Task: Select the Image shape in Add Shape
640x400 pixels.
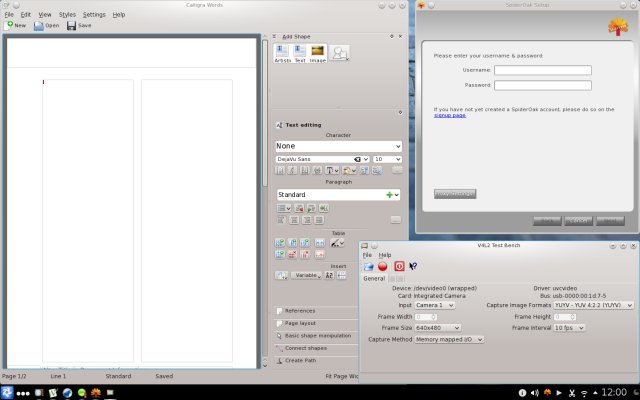Action: pyautogui.click(x=317, y=53)
